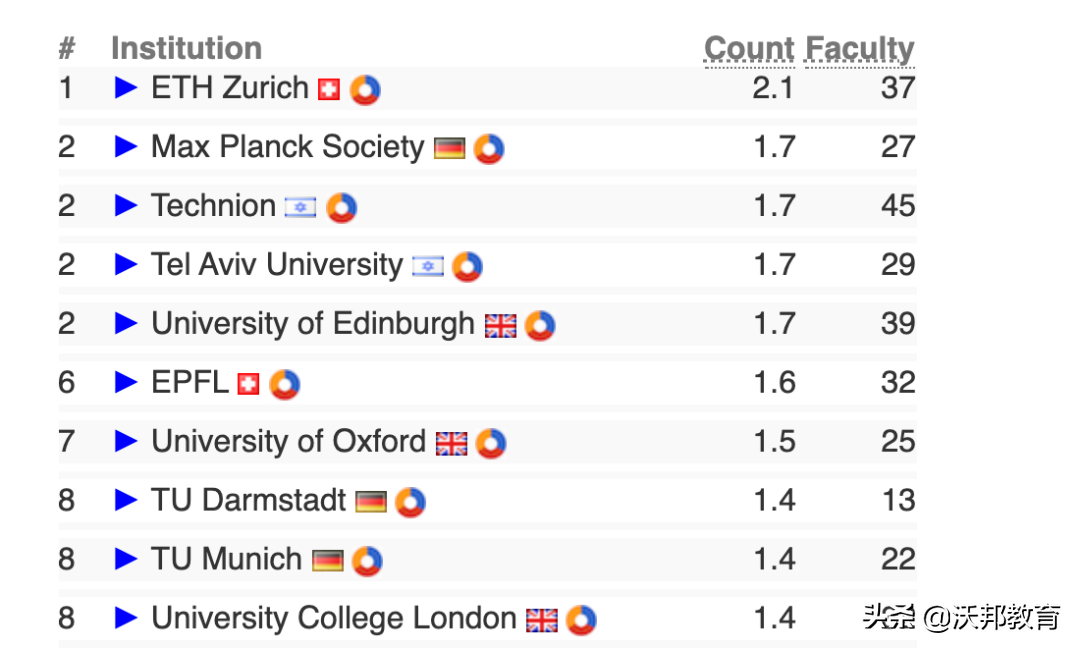This screenshot has width=1080, height=650.
Task: Click the EPFL institution name
Action: [190, 382]
